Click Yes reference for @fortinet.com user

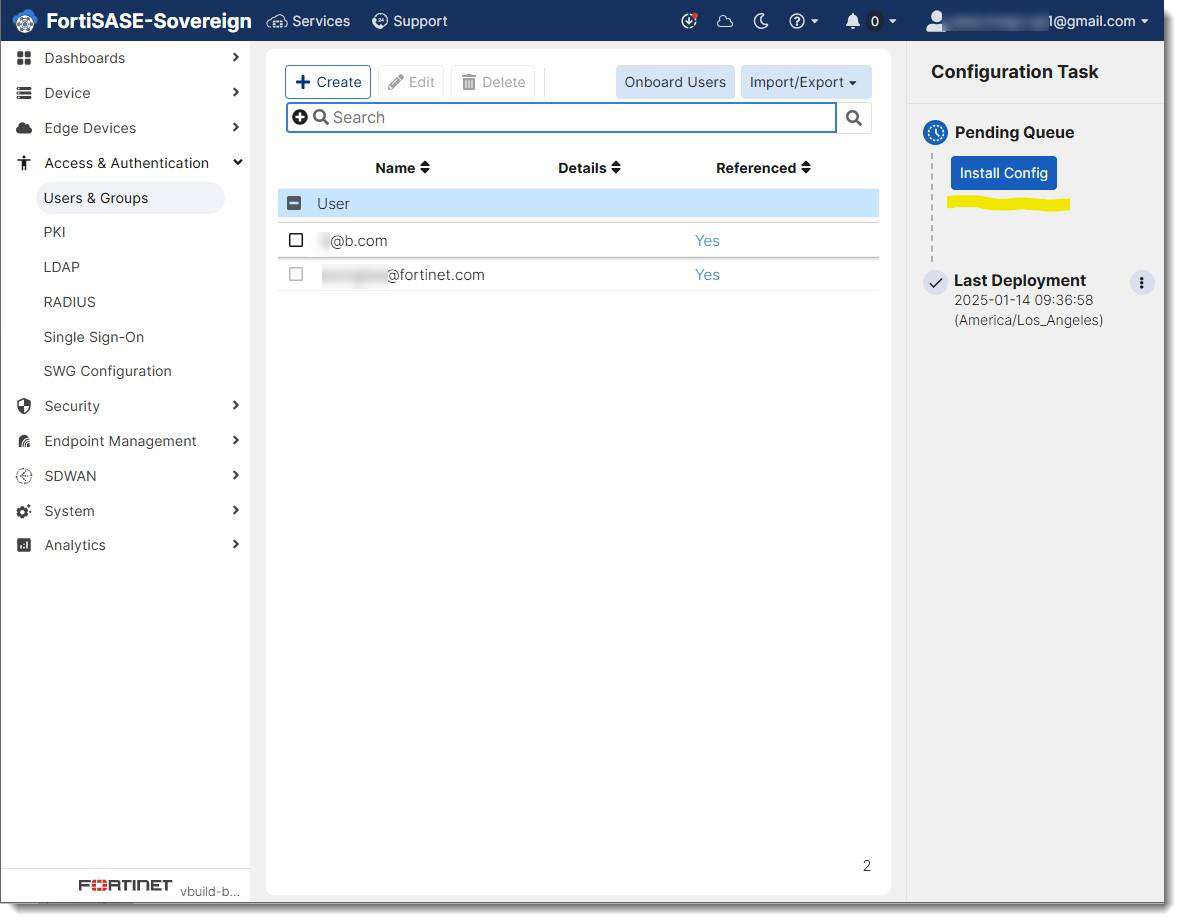click(x=707, y=275)
